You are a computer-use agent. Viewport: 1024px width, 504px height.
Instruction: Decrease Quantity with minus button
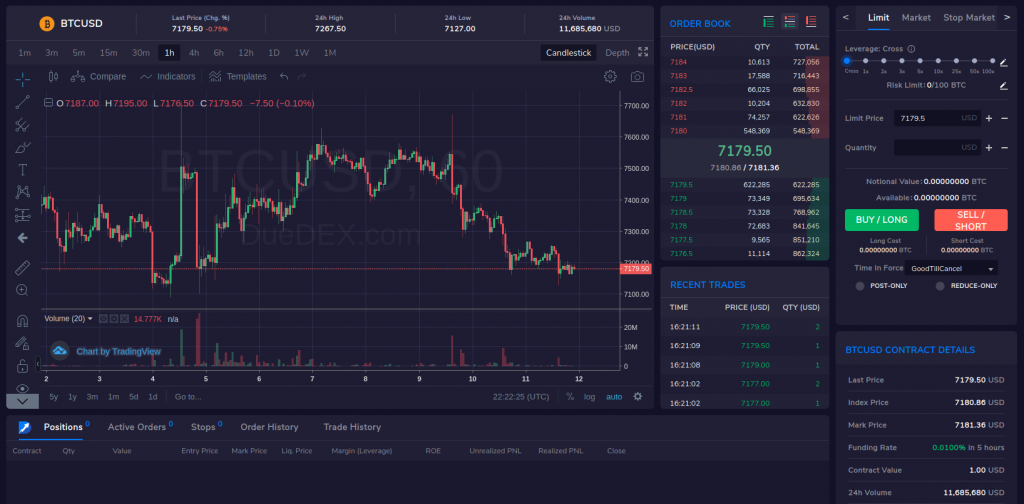coord(1004,148)
